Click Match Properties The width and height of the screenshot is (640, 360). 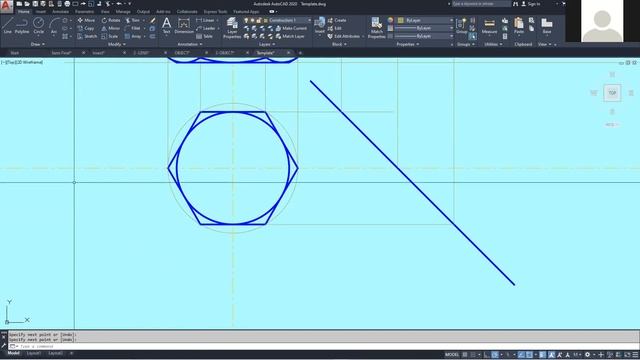click(x=376, y=28)
